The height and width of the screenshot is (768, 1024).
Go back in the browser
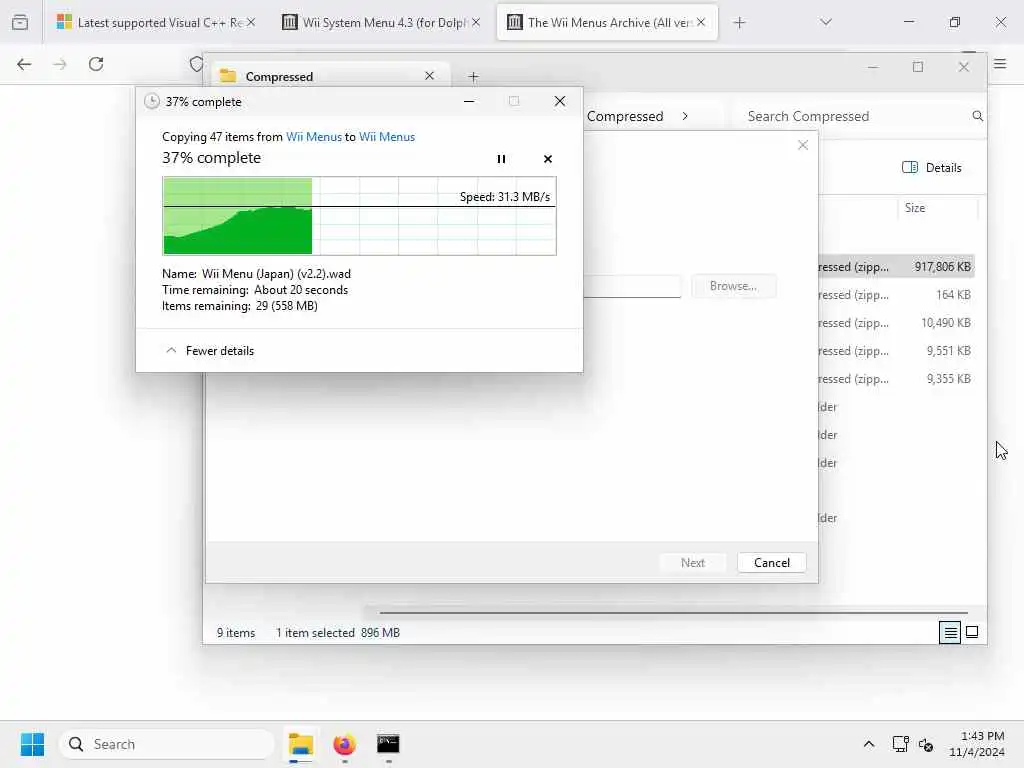24,64
